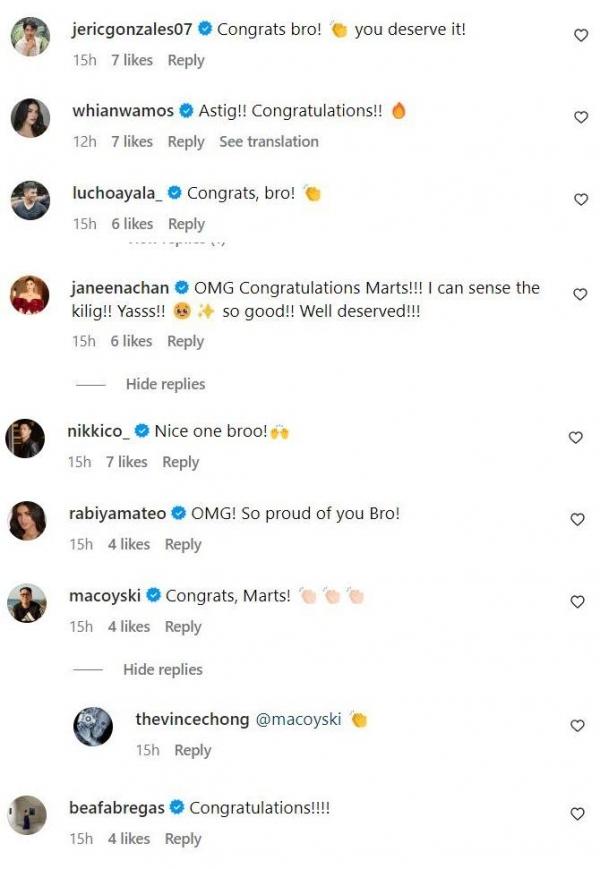Image resolution: width=600 pixels, height=869 pixels.
Task: Reply to rabiyamateo's comment
Action: pyautogui.click(x=183, y=544)
